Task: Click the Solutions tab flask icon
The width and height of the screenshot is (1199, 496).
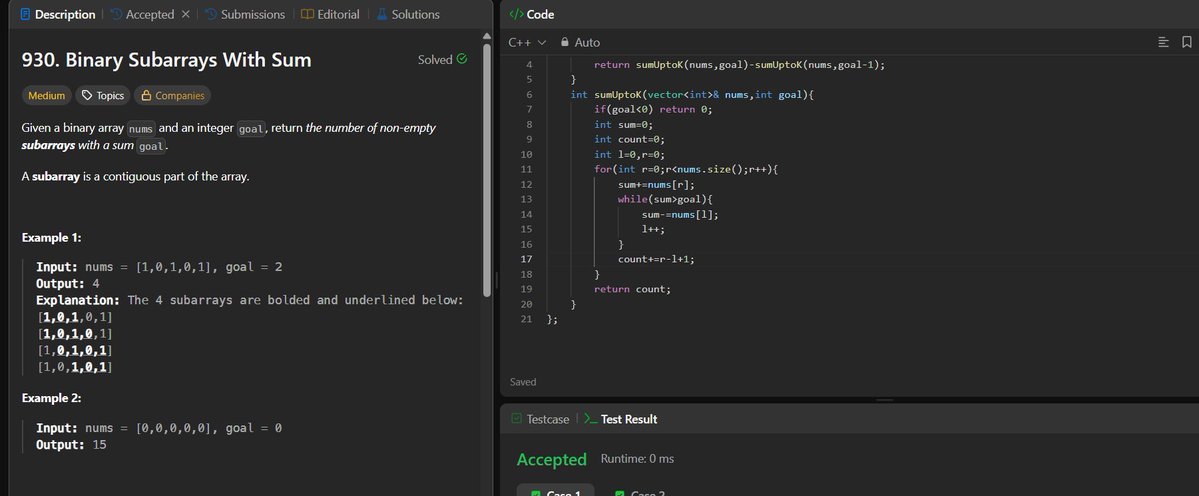Action: coord(382,15)
